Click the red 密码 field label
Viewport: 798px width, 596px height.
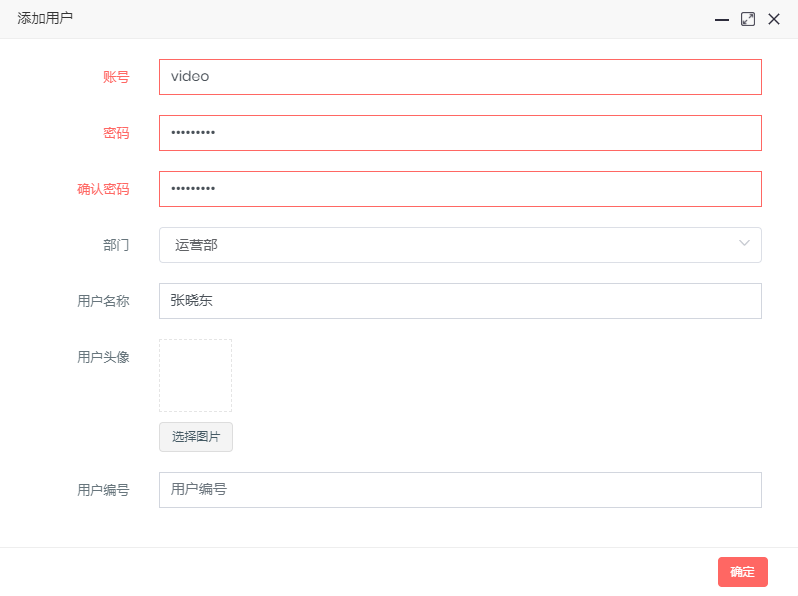(116, 133)
